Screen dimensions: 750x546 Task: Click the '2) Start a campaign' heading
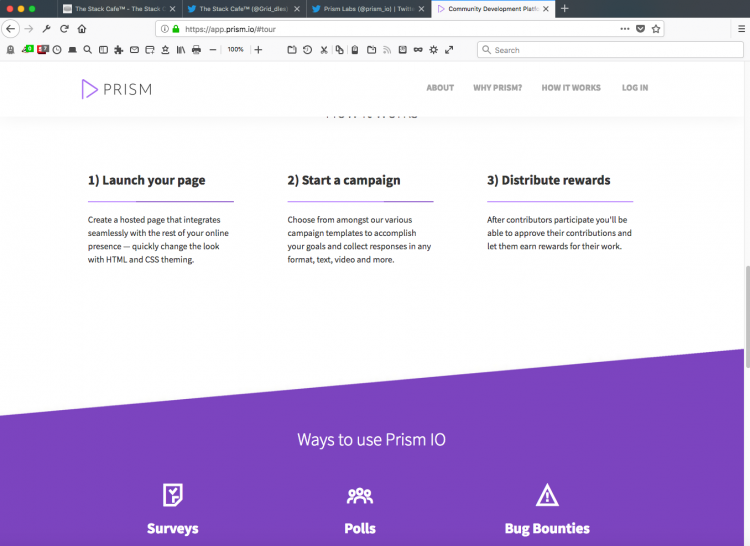pyautogui.click(x=344, y=180)
